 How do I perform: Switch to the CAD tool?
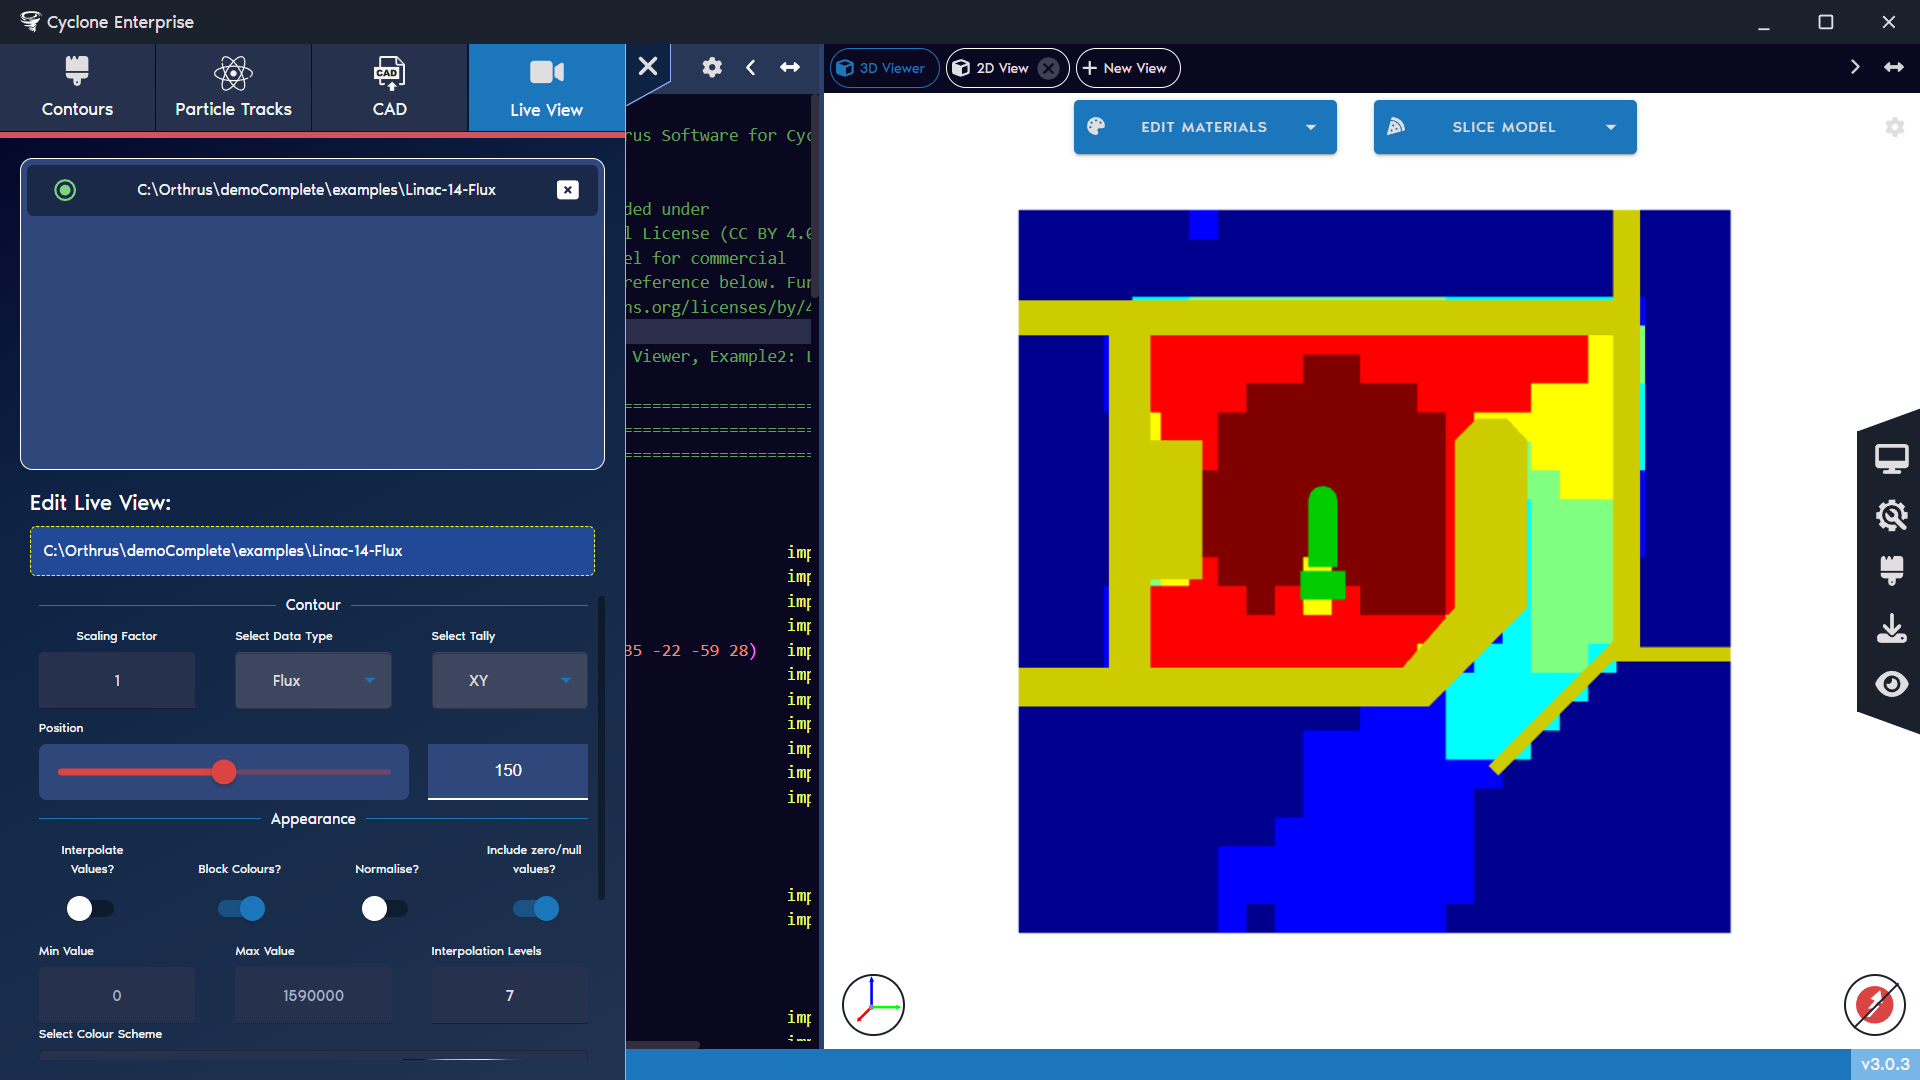click(389, 87)
